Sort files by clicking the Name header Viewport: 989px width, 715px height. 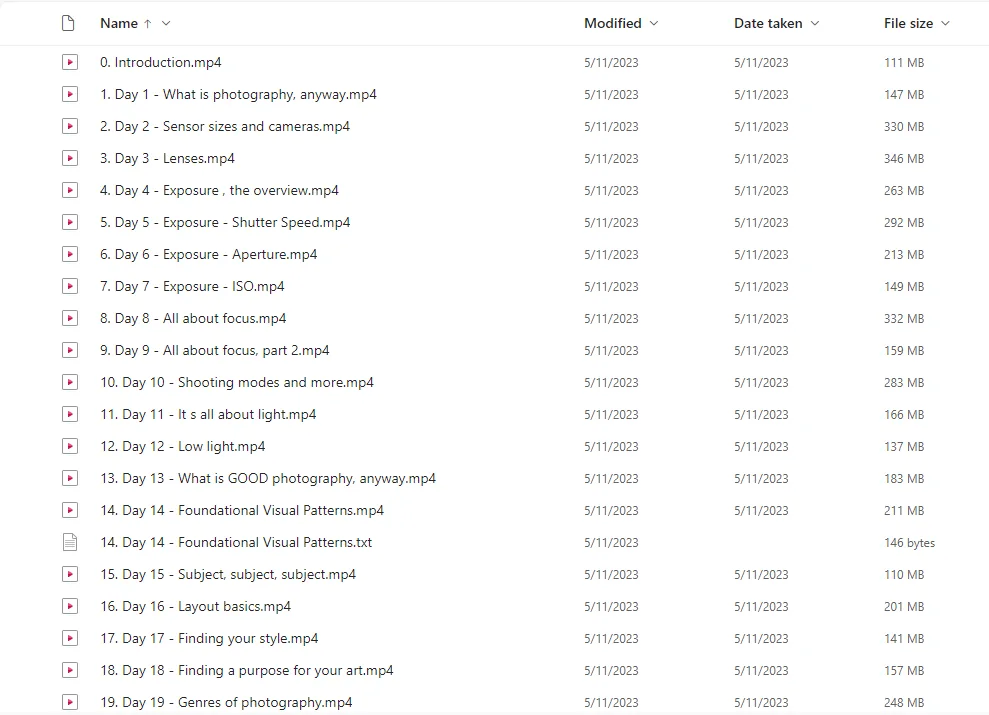[119, 23]
